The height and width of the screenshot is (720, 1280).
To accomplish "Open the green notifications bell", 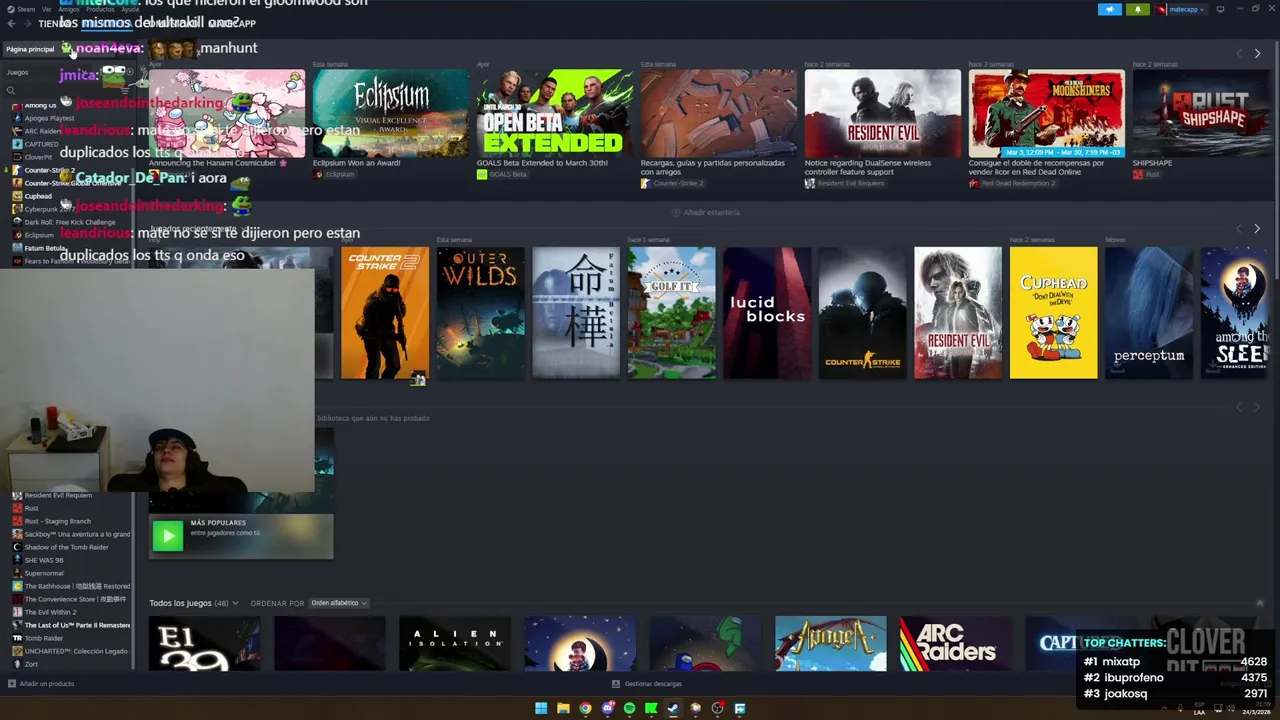I will click(1138, 9).
